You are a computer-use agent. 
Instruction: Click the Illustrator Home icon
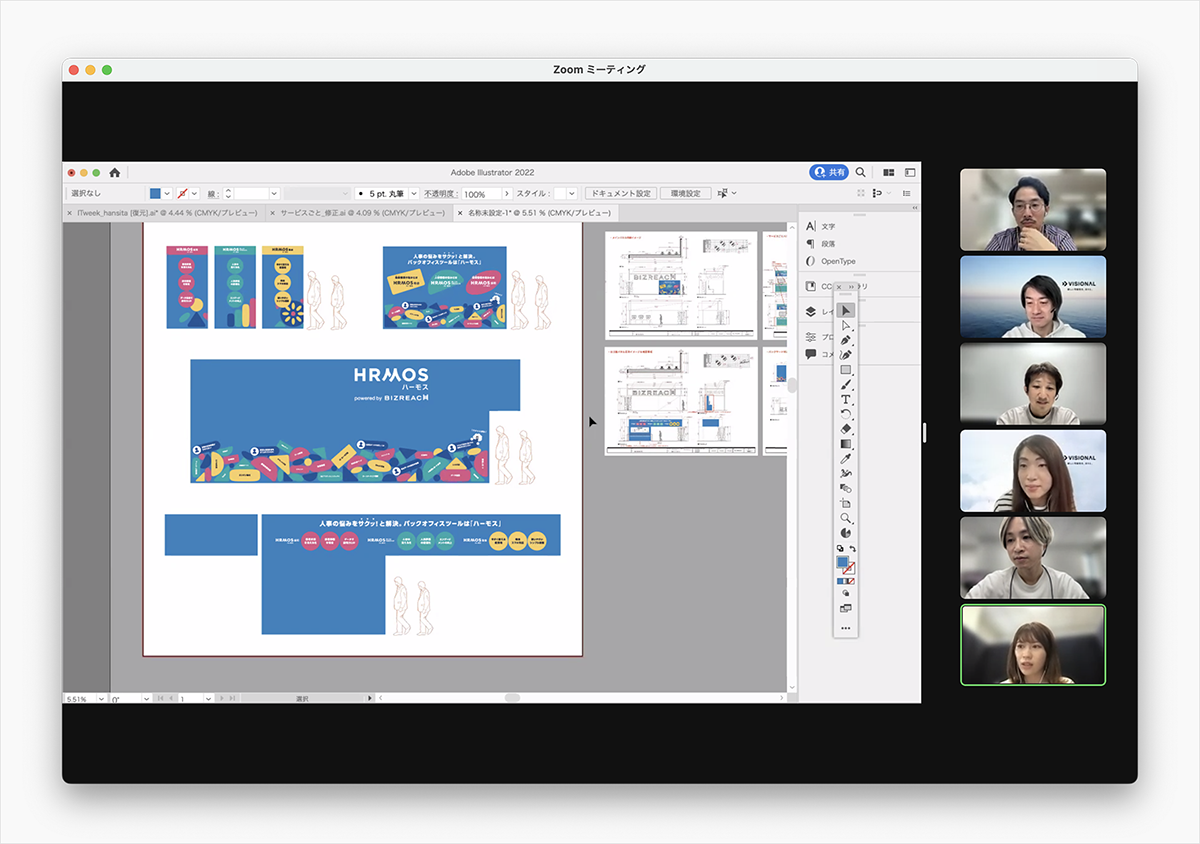tap(115, 172)
